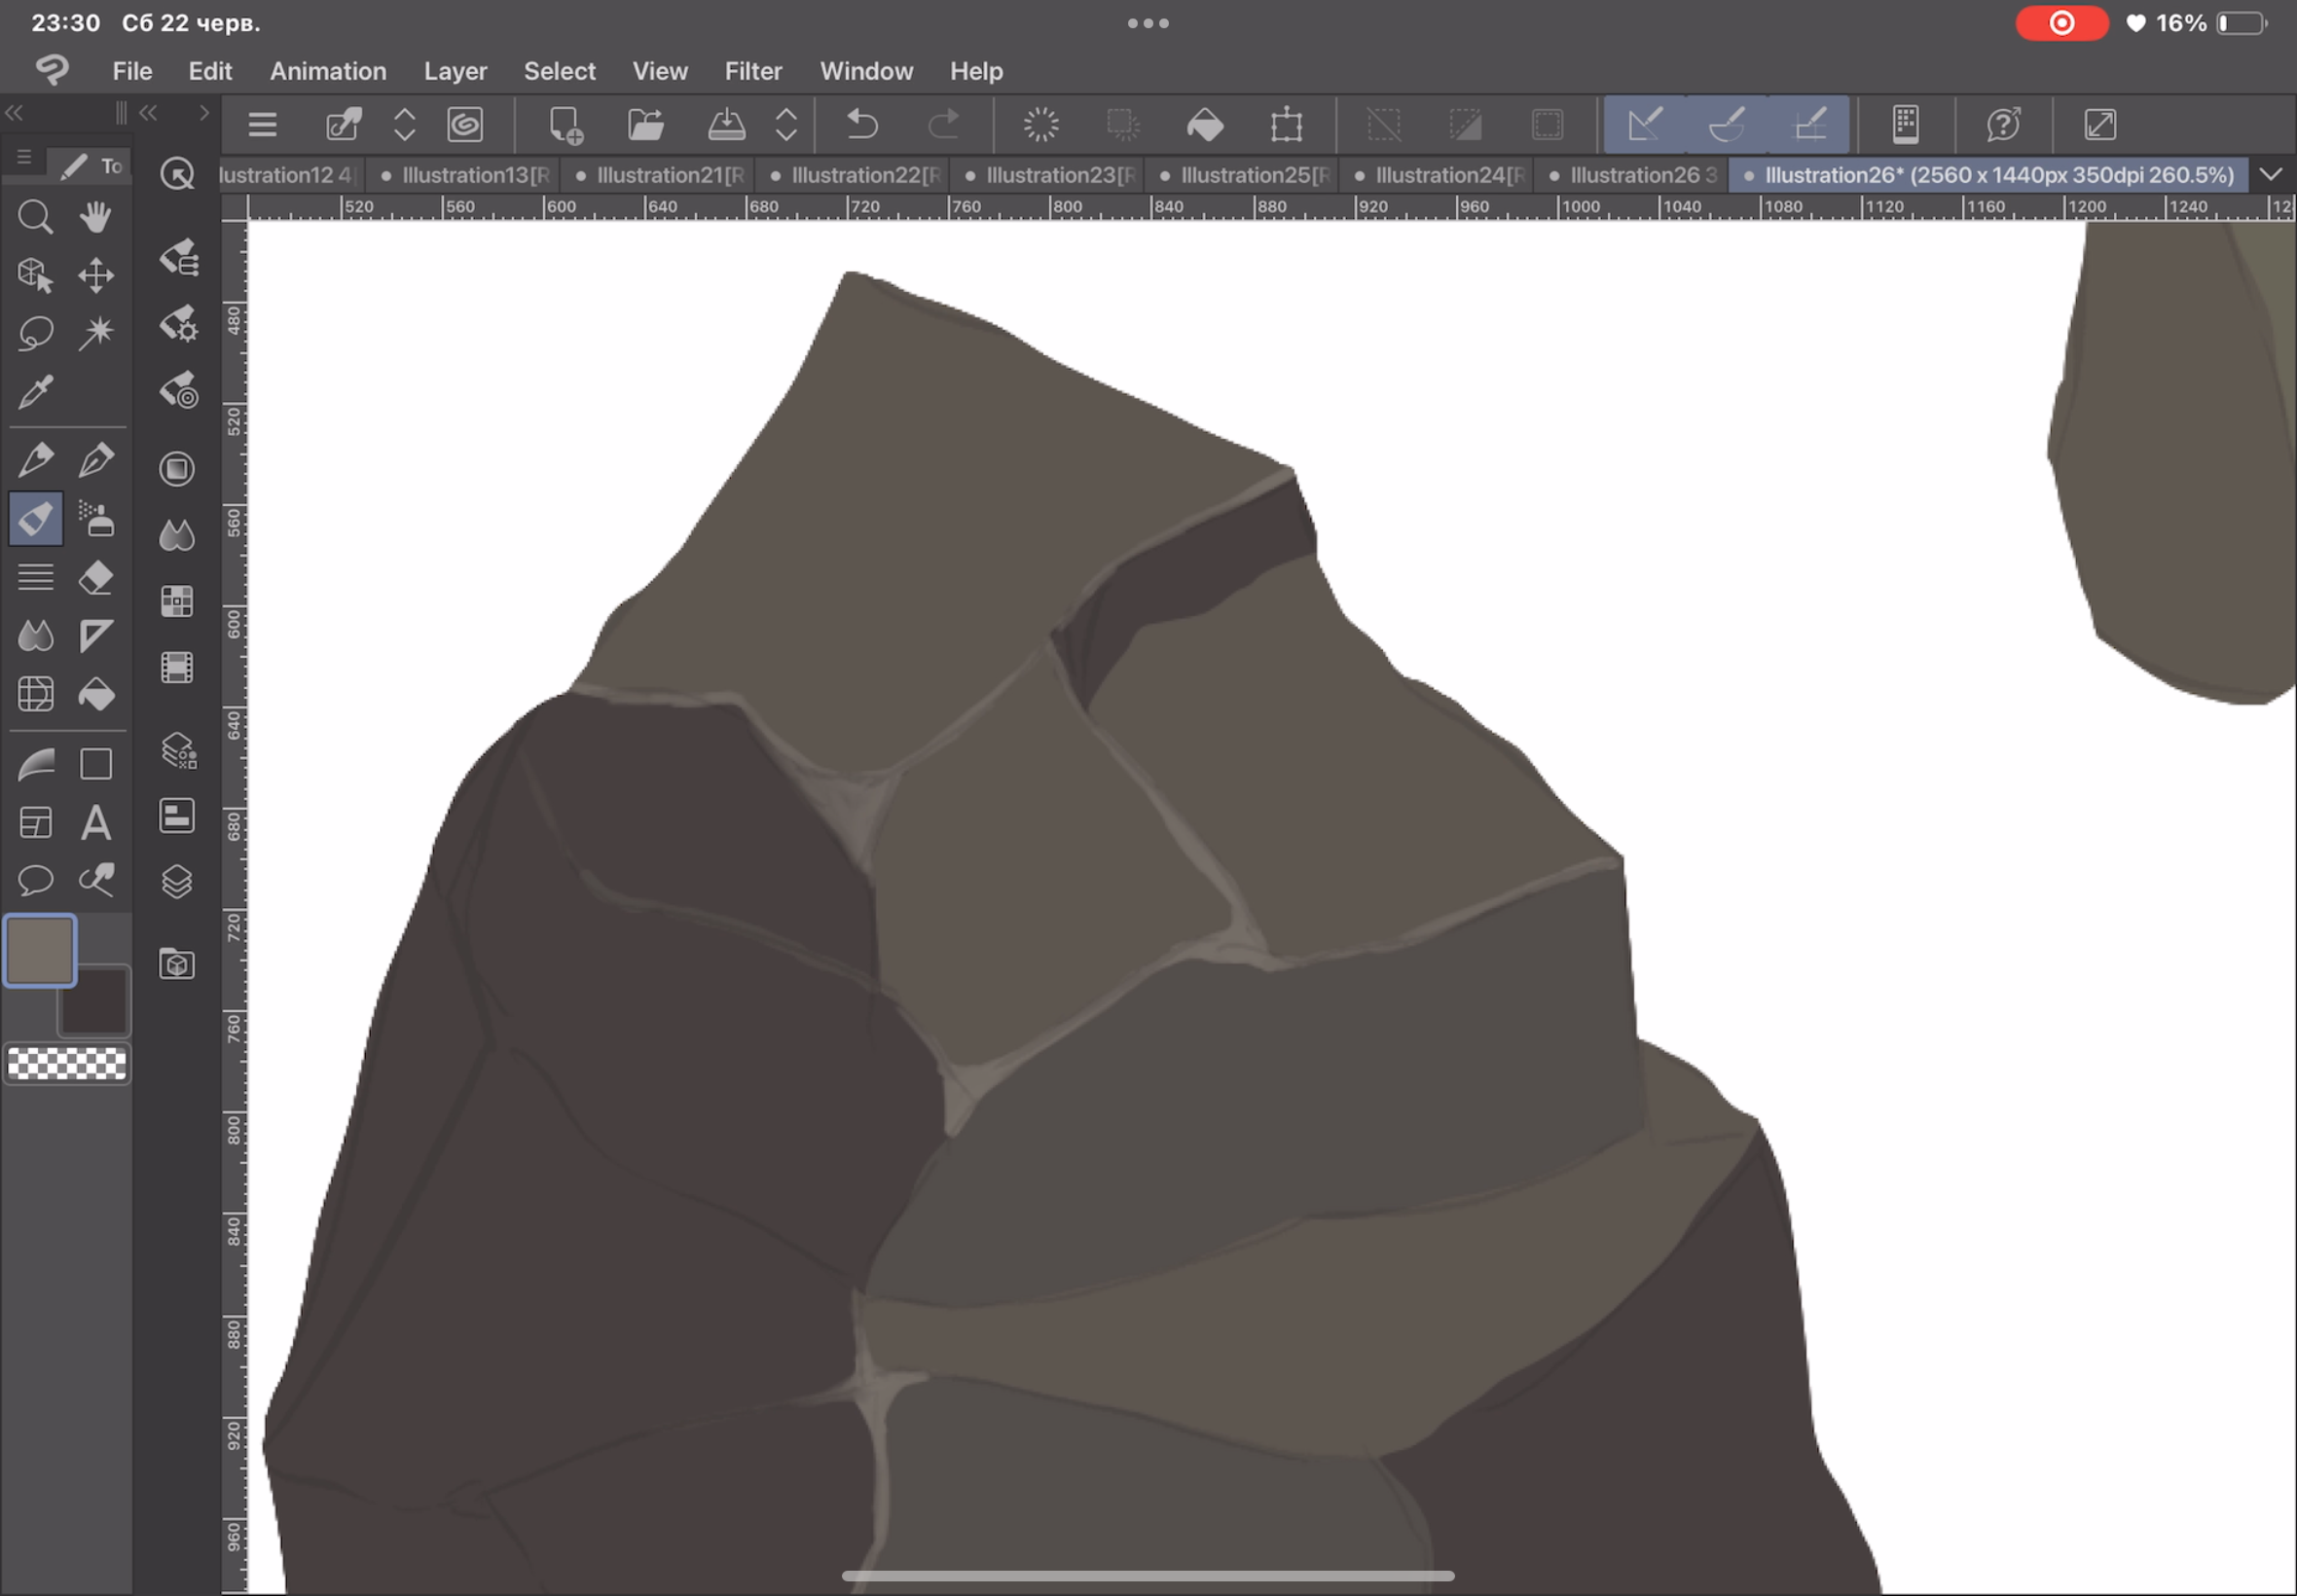This screenshot has height=1596, width=2297.
Task: Select the Lasso selection tool
Action: coord(35,333)
